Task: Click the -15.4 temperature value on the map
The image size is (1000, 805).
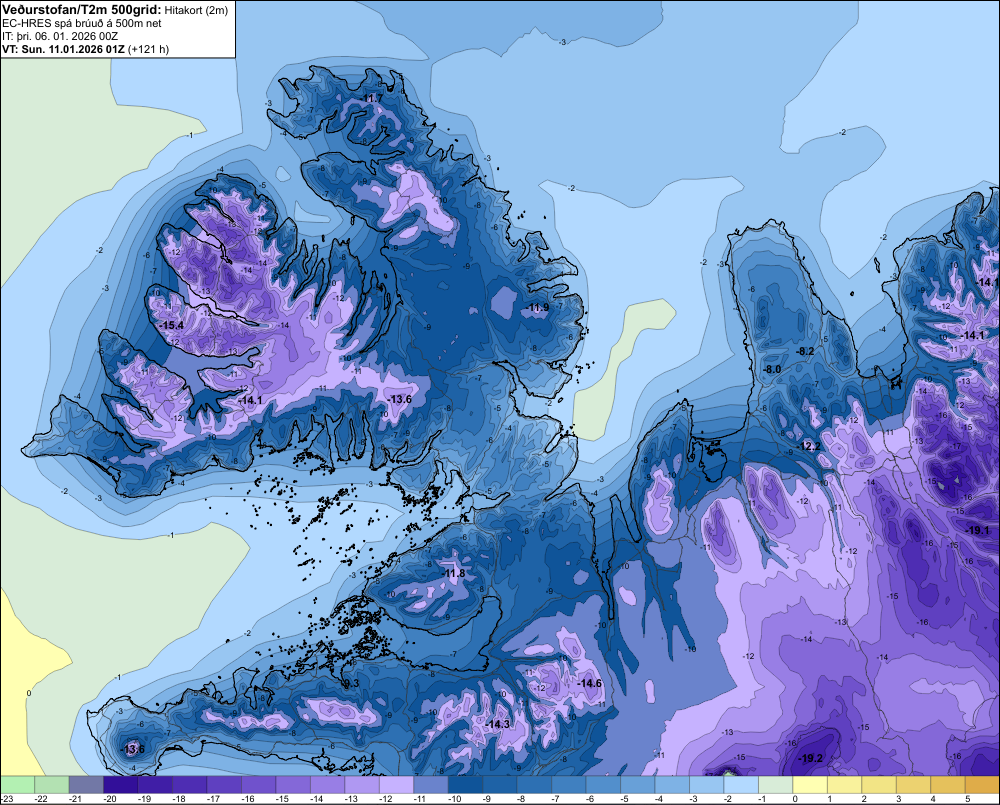Action: [172, 325]
